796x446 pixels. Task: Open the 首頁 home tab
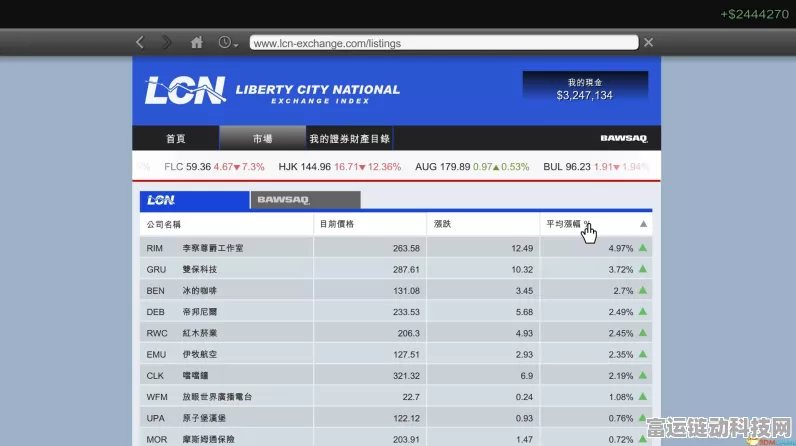pos(176,139)
